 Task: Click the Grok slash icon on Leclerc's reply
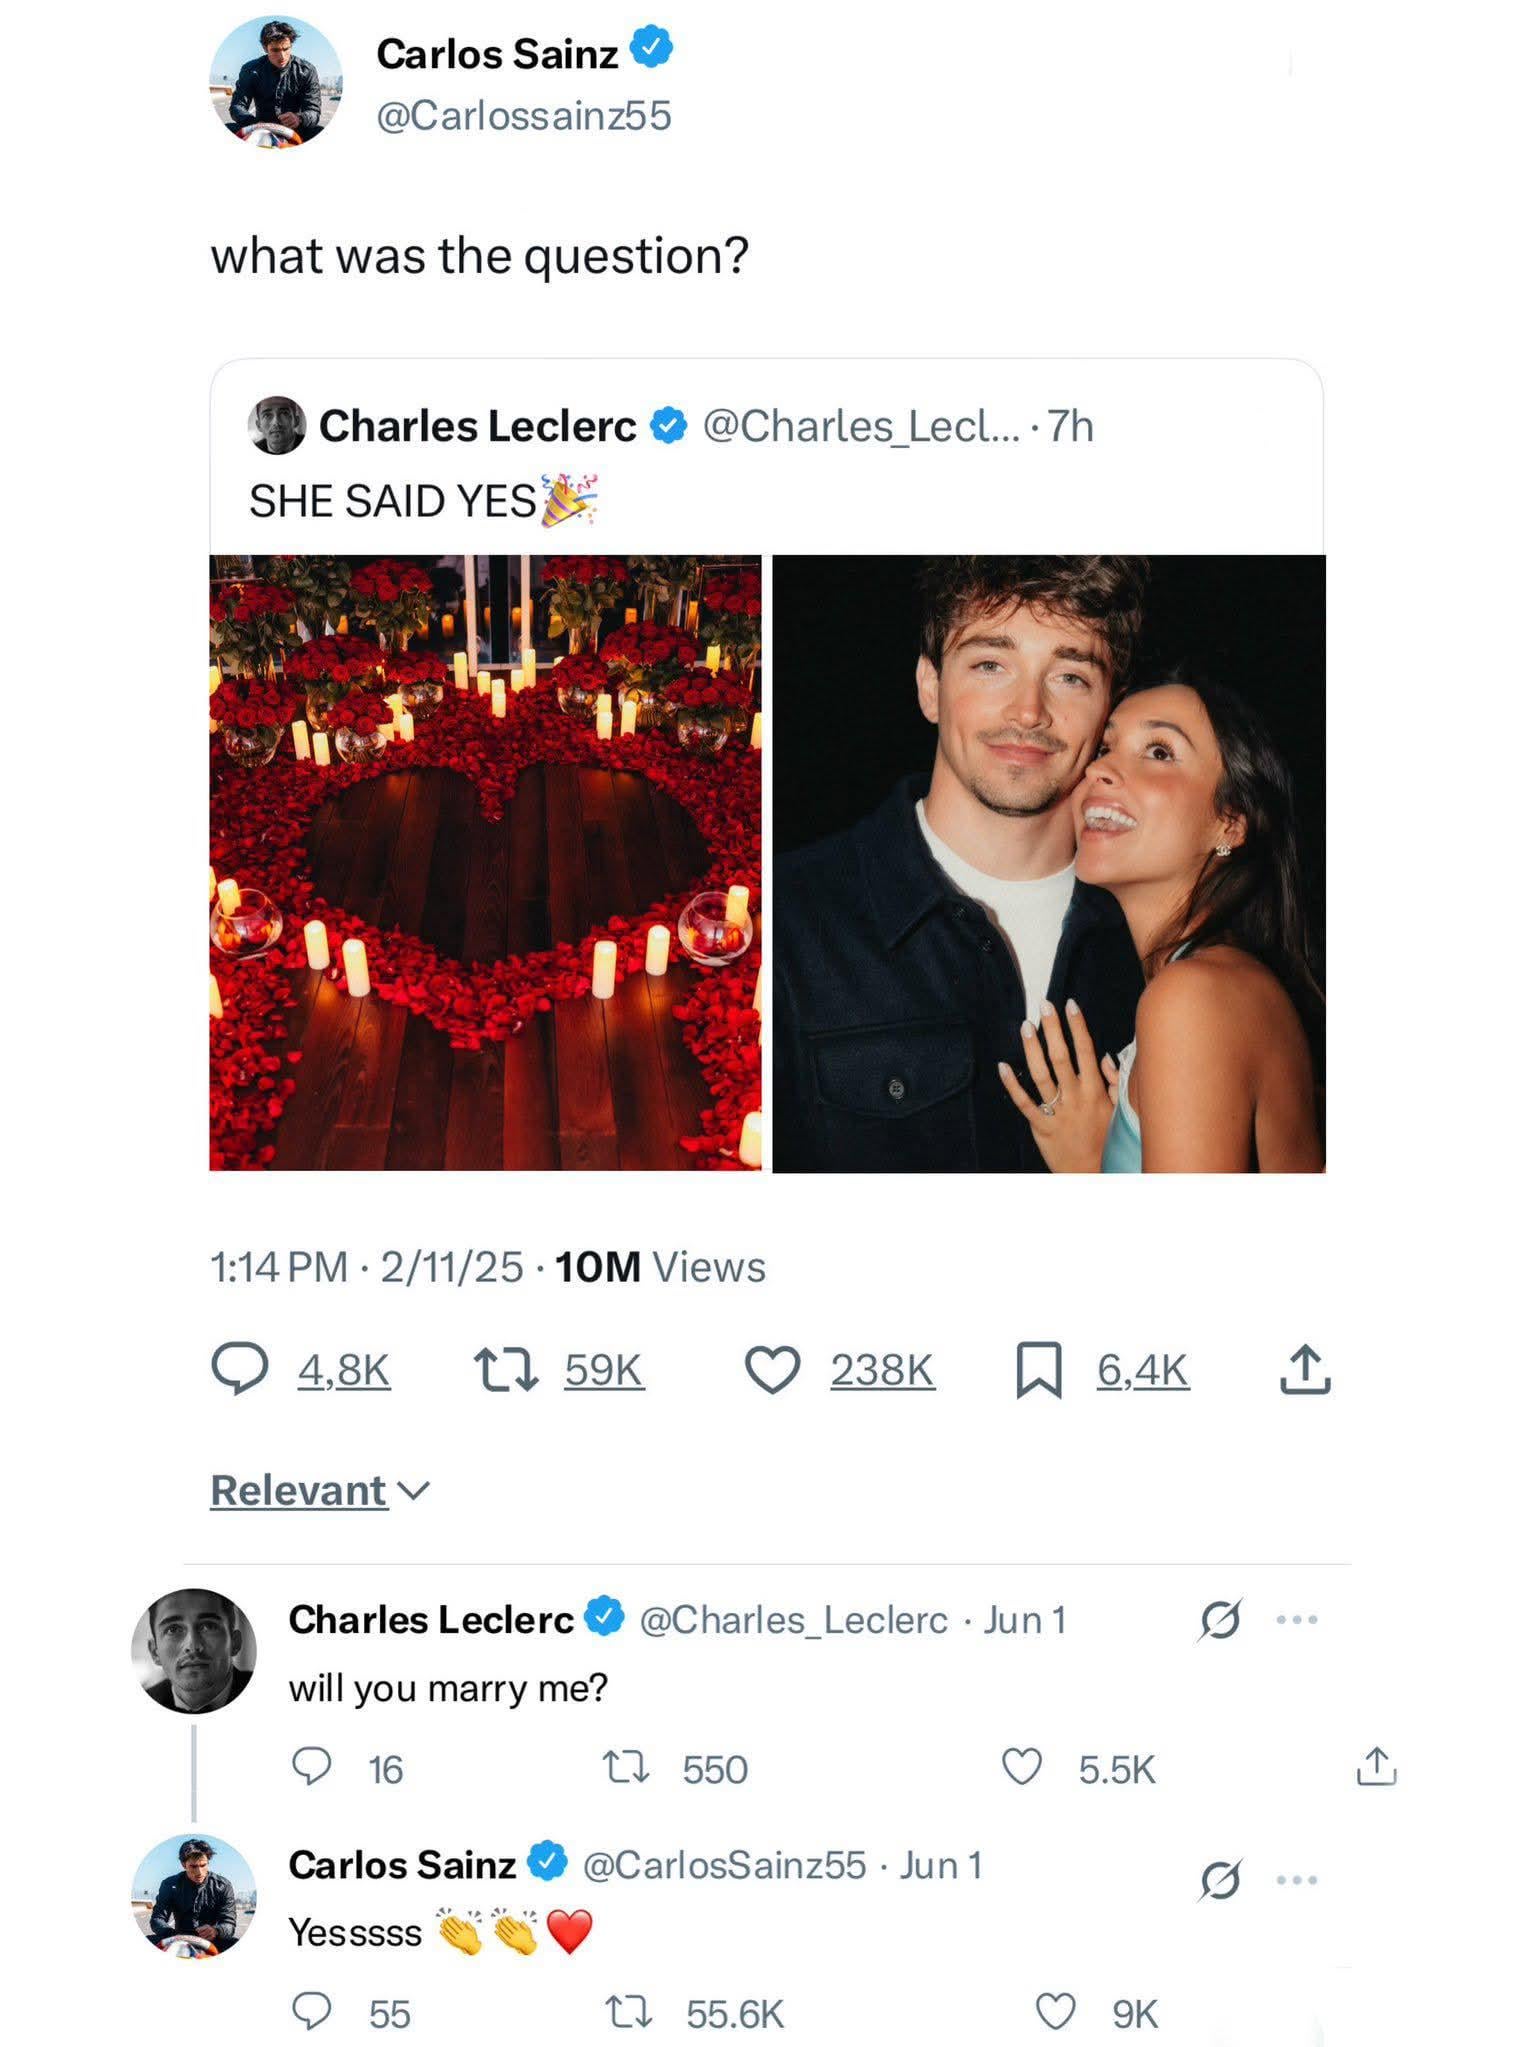(1220, 1620)
